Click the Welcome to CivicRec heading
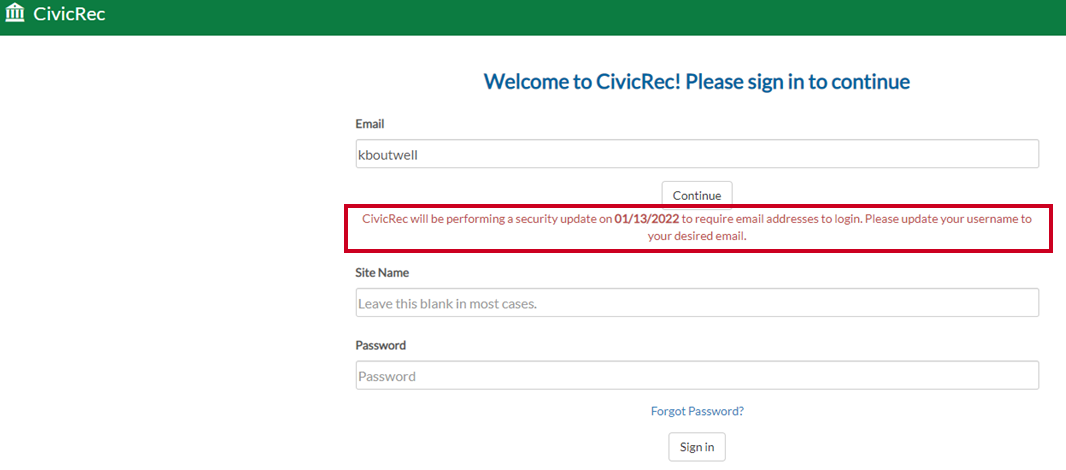1066x470 pixels. pyautogui.click(x=697, y=82)
